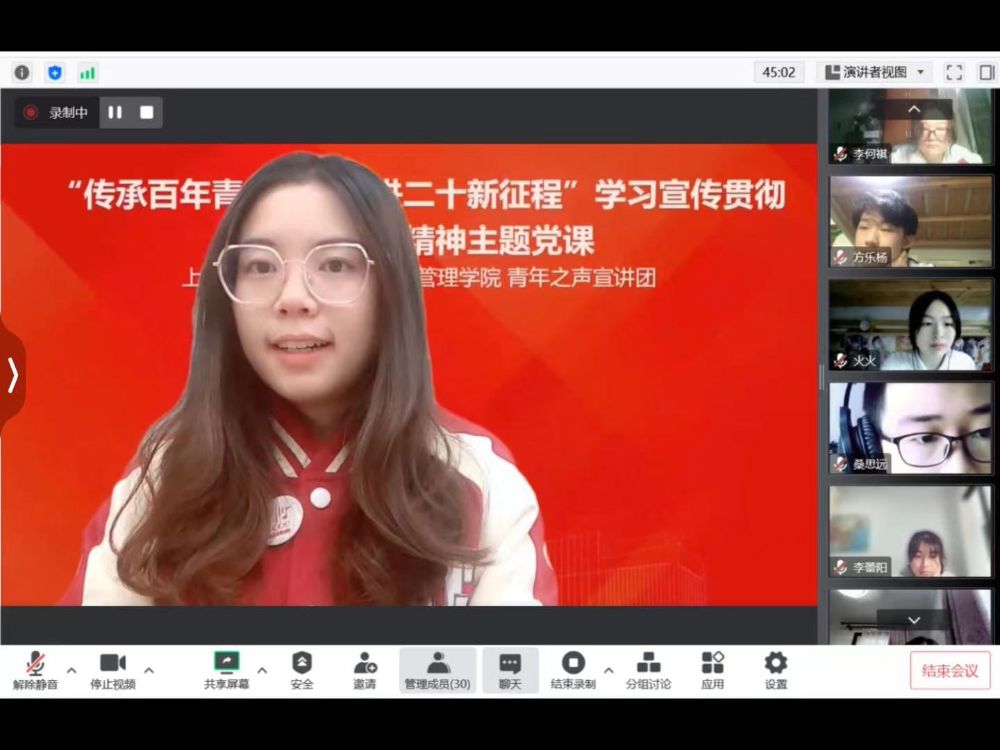Open the 安全 security menu
Screen dimensions: 1000x750
click(302, 671)
